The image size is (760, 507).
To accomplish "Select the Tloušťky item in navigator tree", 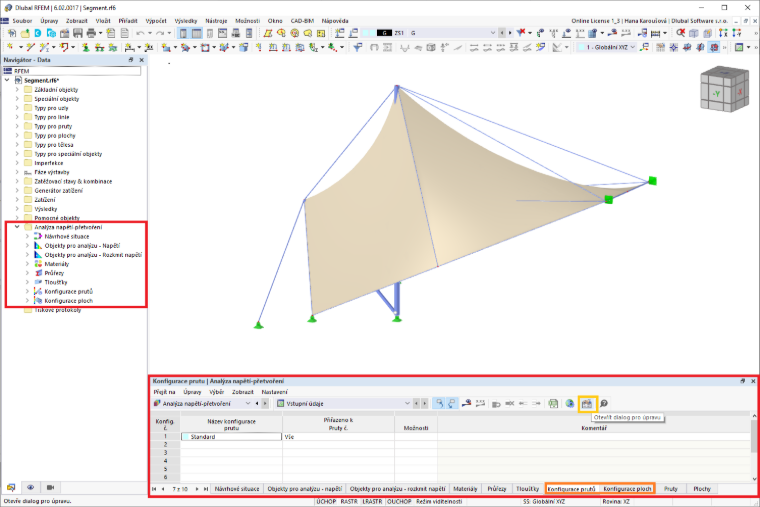I will 56,282.
